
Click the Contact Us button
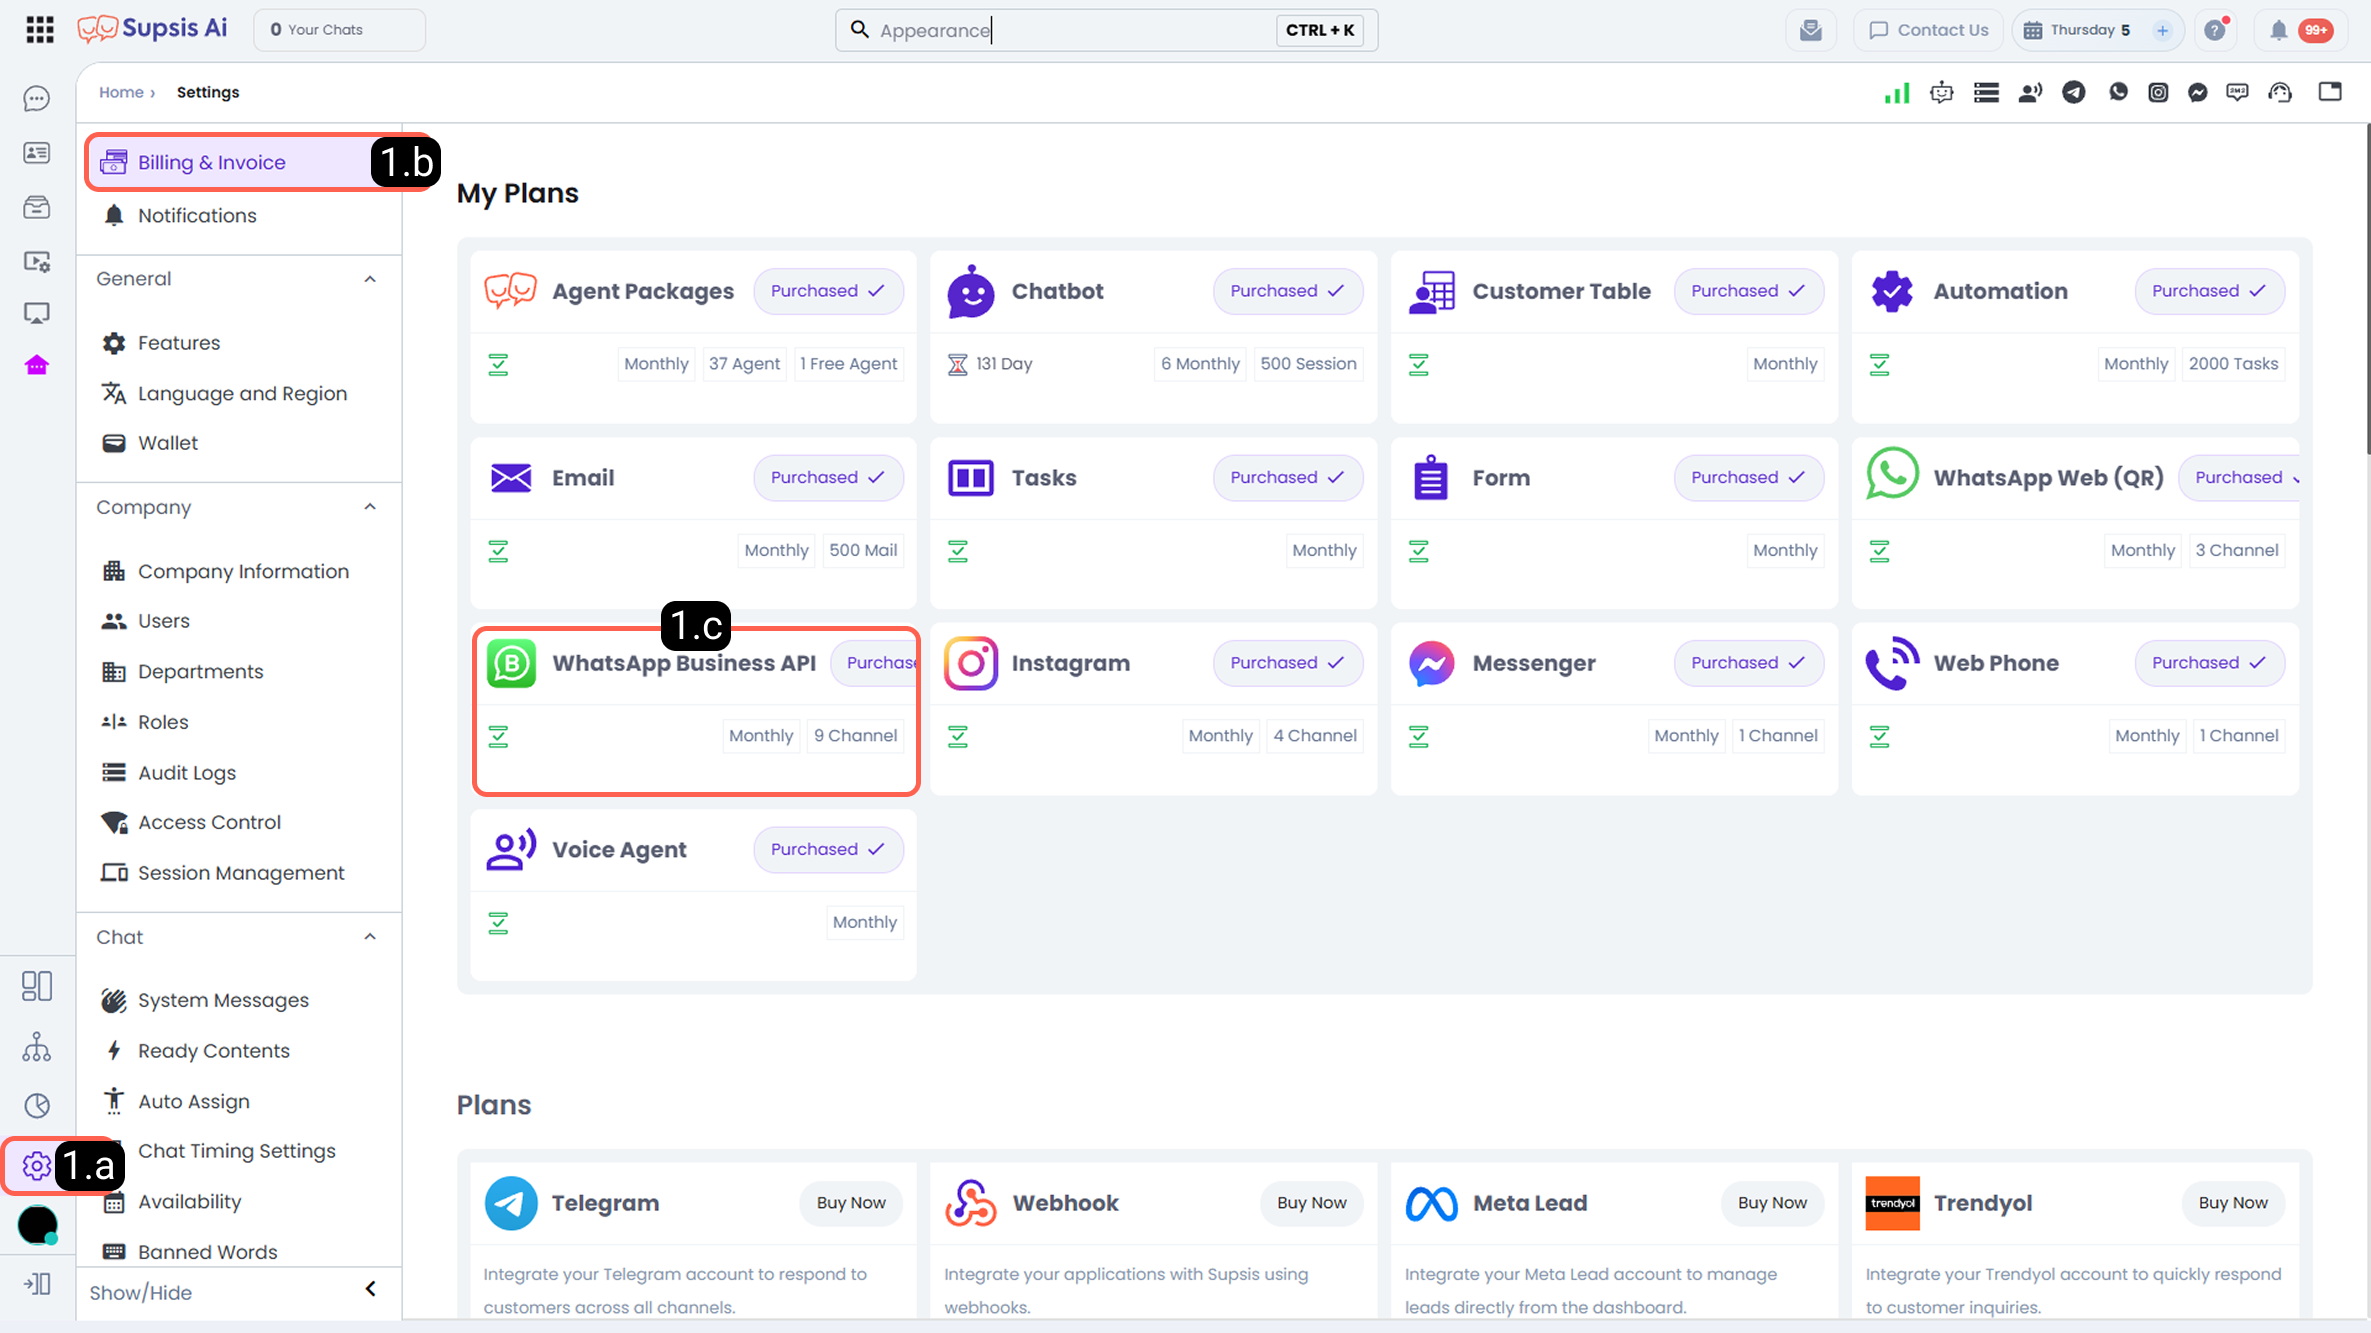click(1928, 30)
